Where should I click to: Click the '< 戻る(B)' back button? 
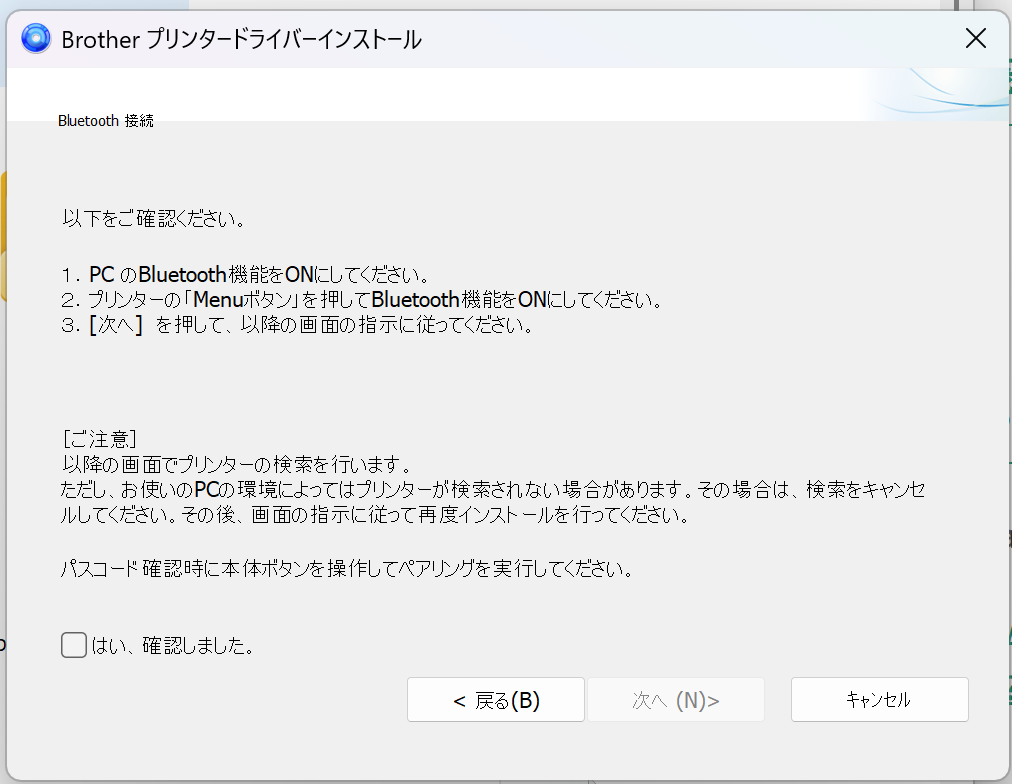coord(496,699)
